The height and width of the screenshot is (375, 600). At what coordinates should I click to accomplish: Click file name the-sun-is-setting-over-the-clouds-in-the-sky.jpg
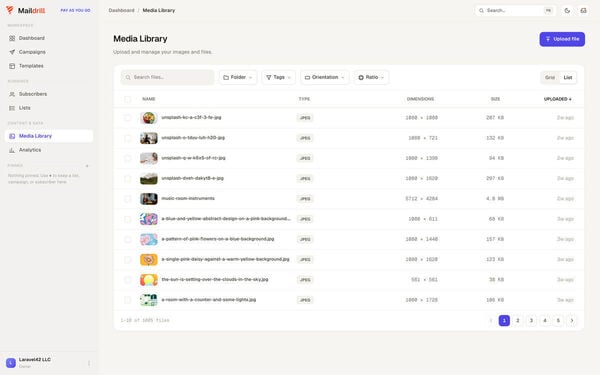pyautogui.click(x=215, y=280)
